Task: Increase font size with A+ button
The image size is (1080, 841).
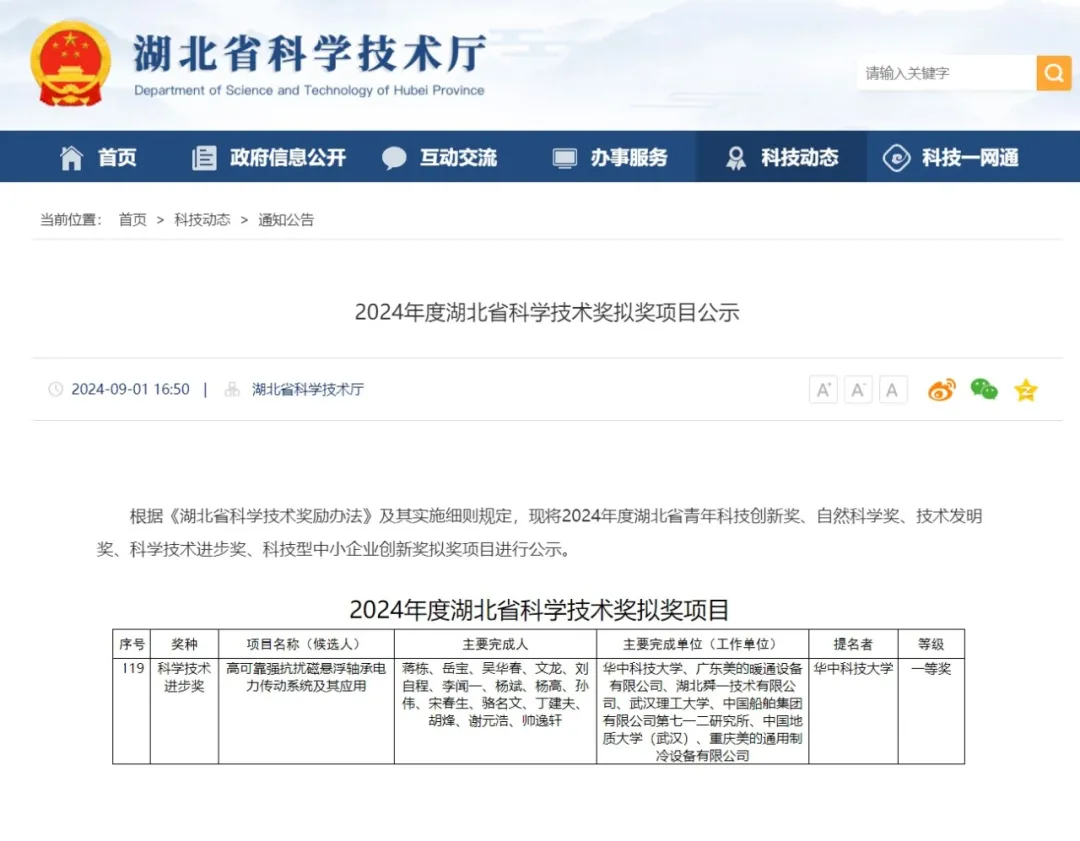Action: pos(823,390)
